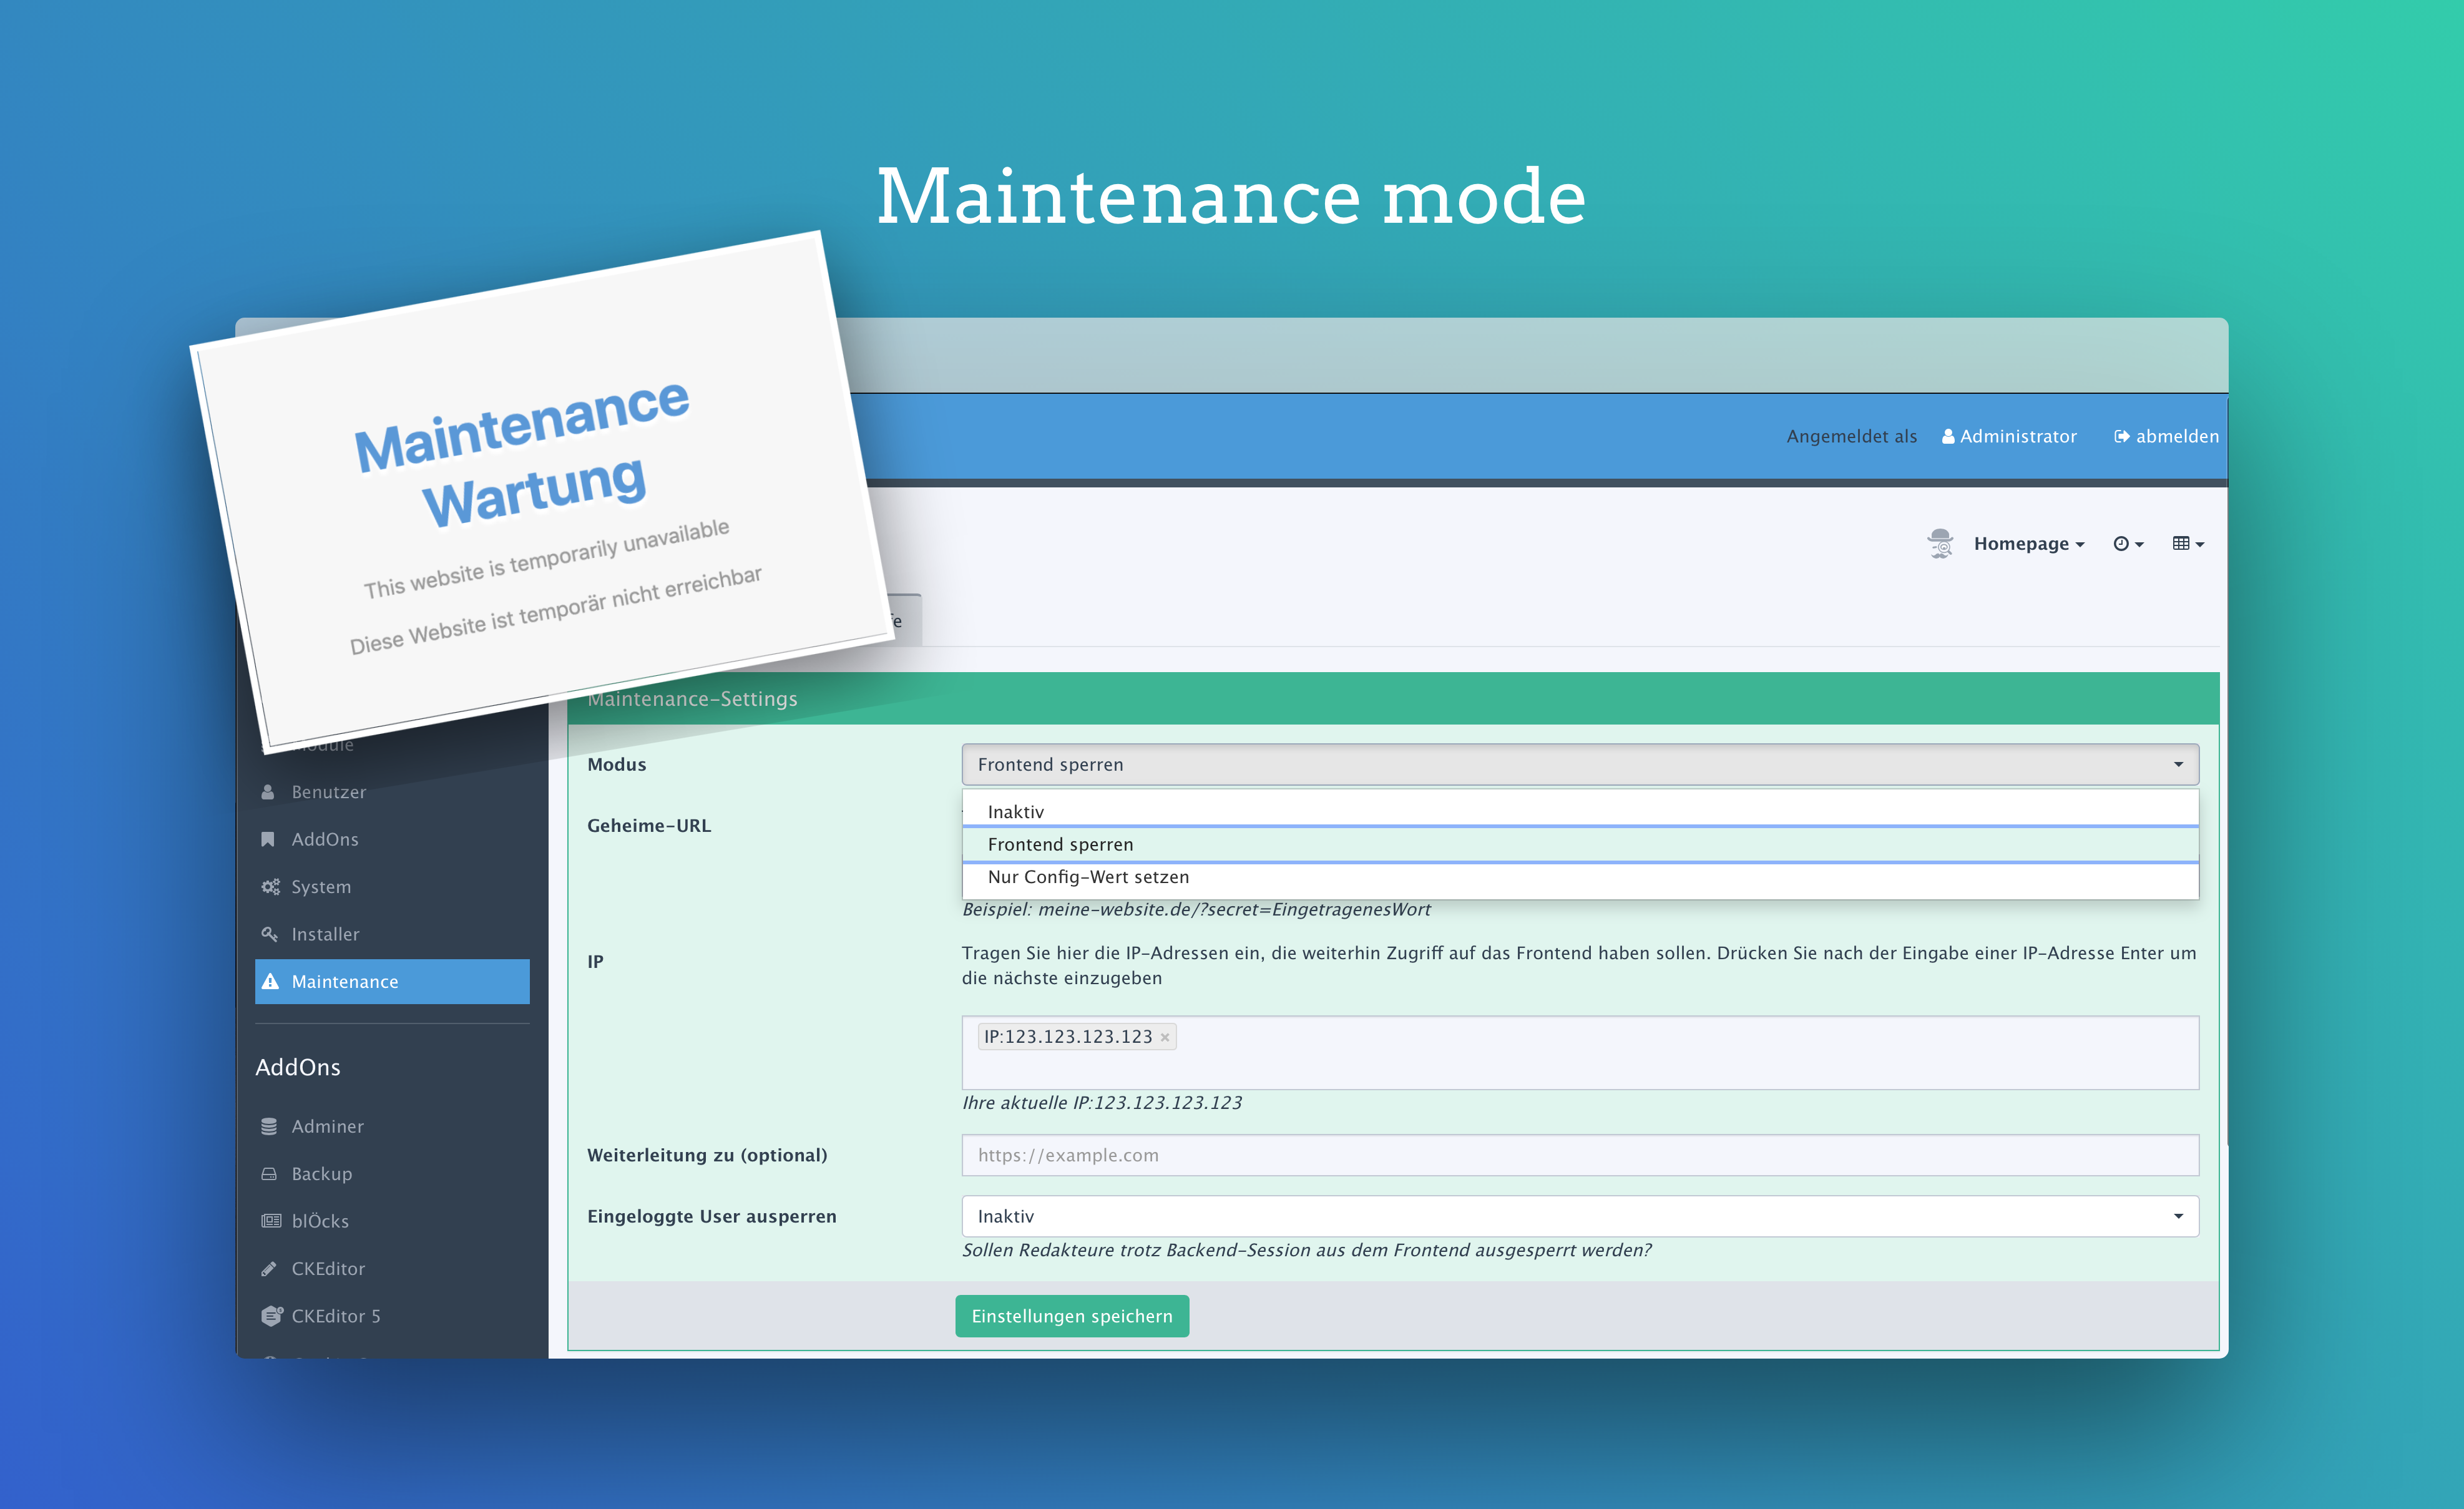Click the Installer wrench icon
The width and height of the screenshot is (2464, 1509).
(269, 934)
